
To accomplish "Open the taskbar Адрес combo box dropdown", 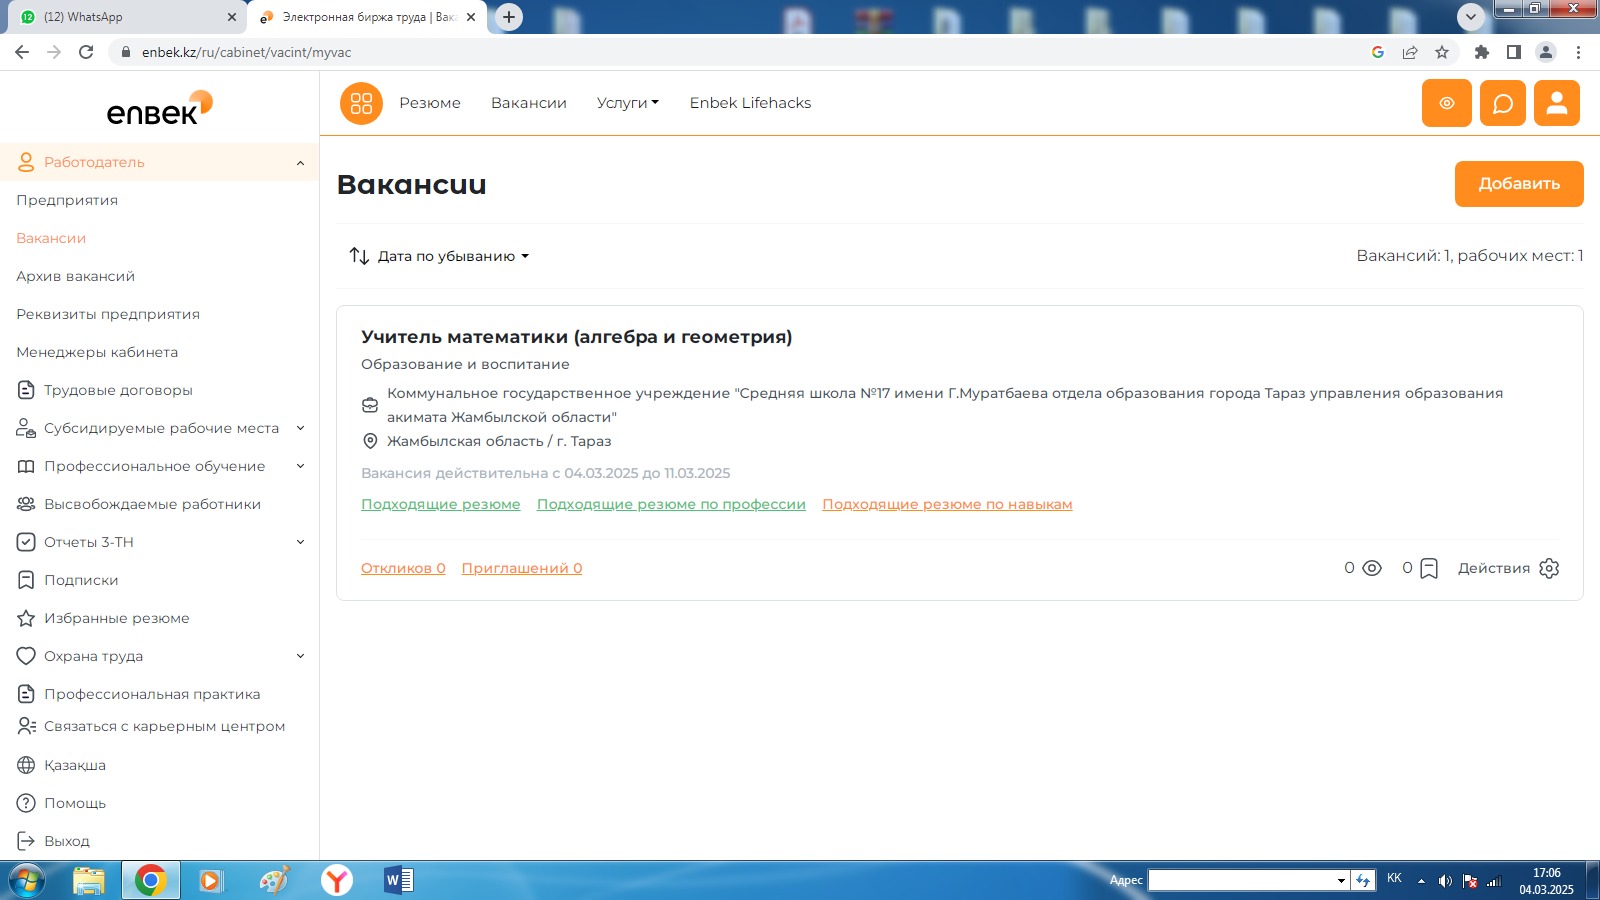I will coord(1341,880).
